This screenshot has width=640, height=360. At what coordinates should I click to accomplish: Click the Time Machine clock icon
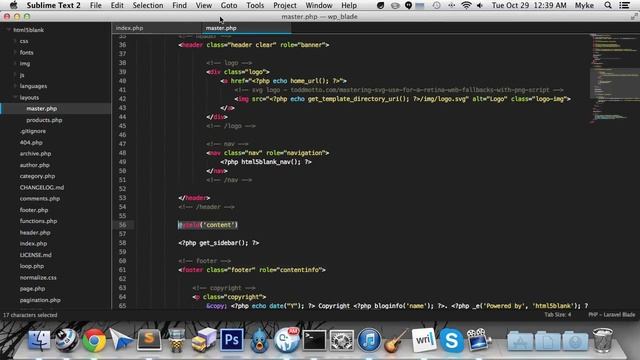tap(436, 5)
